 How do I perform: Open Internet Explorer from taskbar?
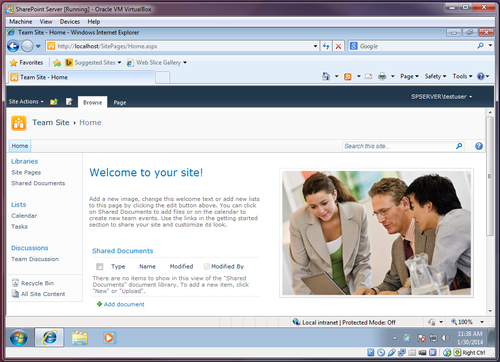49,338
